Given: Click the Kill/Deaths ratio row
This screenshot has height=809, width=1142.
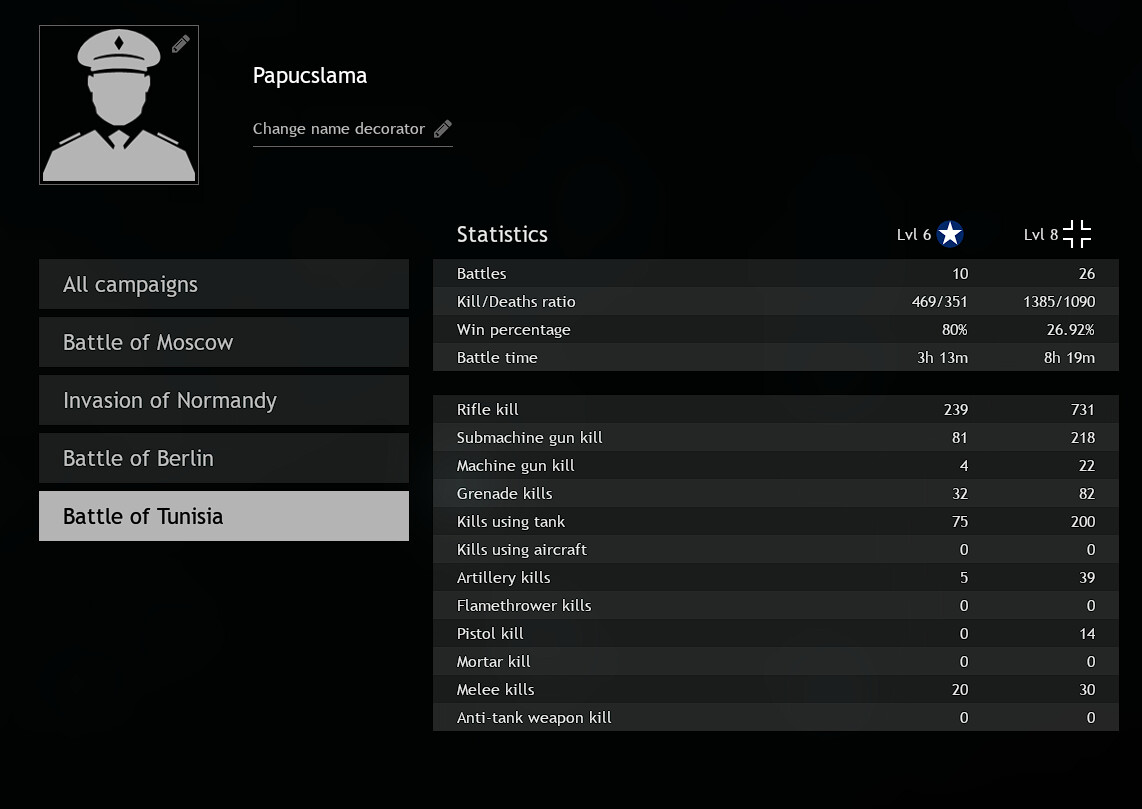Looking at the screenshot, I should [x=776, y=301].
